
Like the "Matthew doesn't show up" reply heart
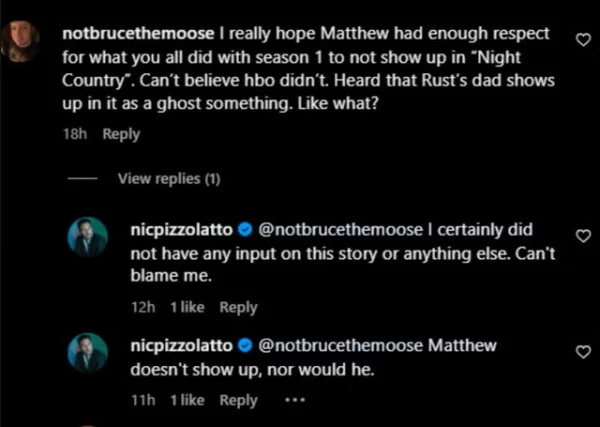583,352
